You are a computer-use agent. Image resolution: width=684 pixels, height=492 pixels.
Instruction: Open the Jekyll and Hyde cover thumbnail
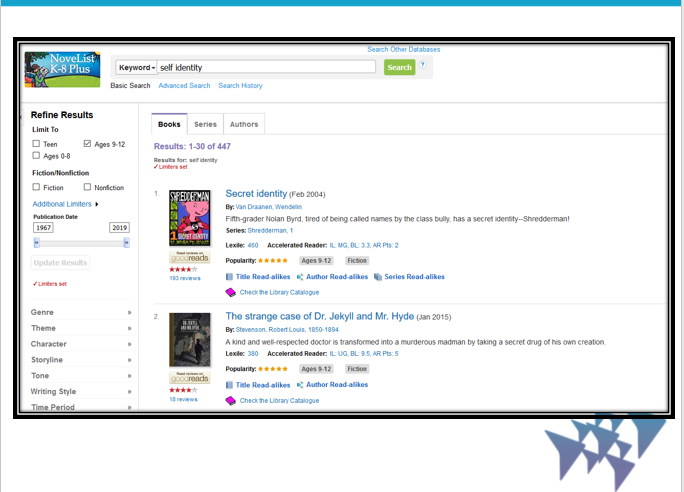point(190,340)
